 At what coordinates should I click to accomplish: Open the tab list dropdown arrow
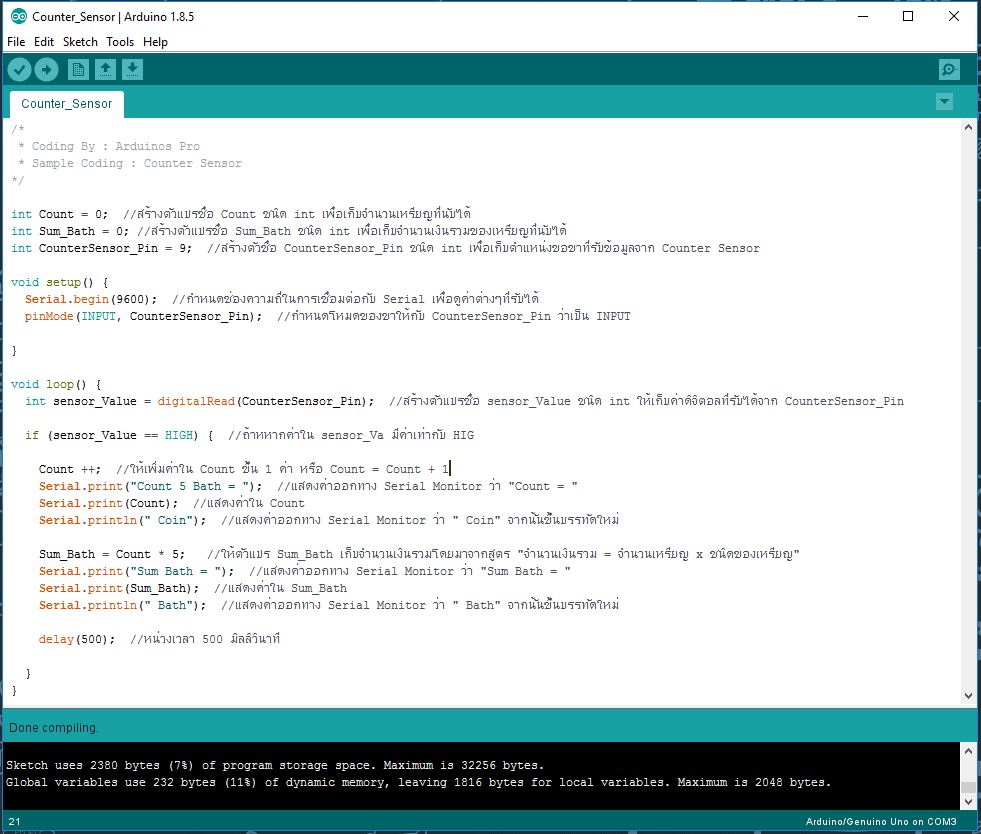coord(944,101)
